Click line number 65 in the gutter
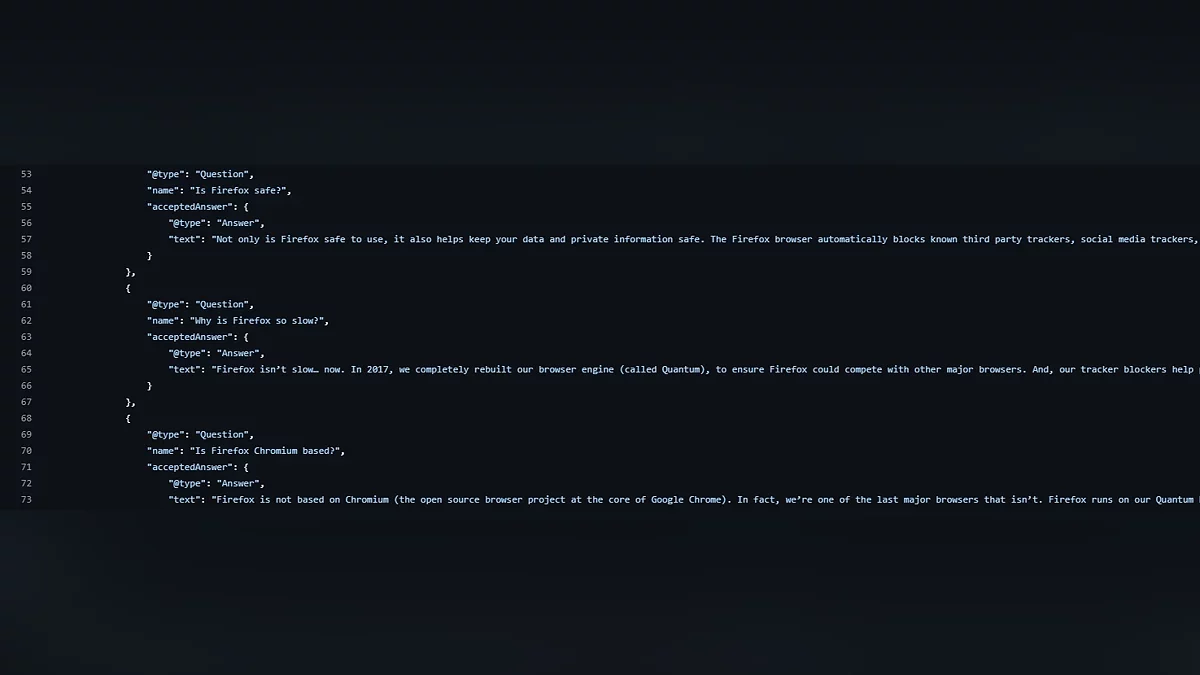The height and width of the screenshot is (675, 1200). pyautogui.click(x=26, y=369)
